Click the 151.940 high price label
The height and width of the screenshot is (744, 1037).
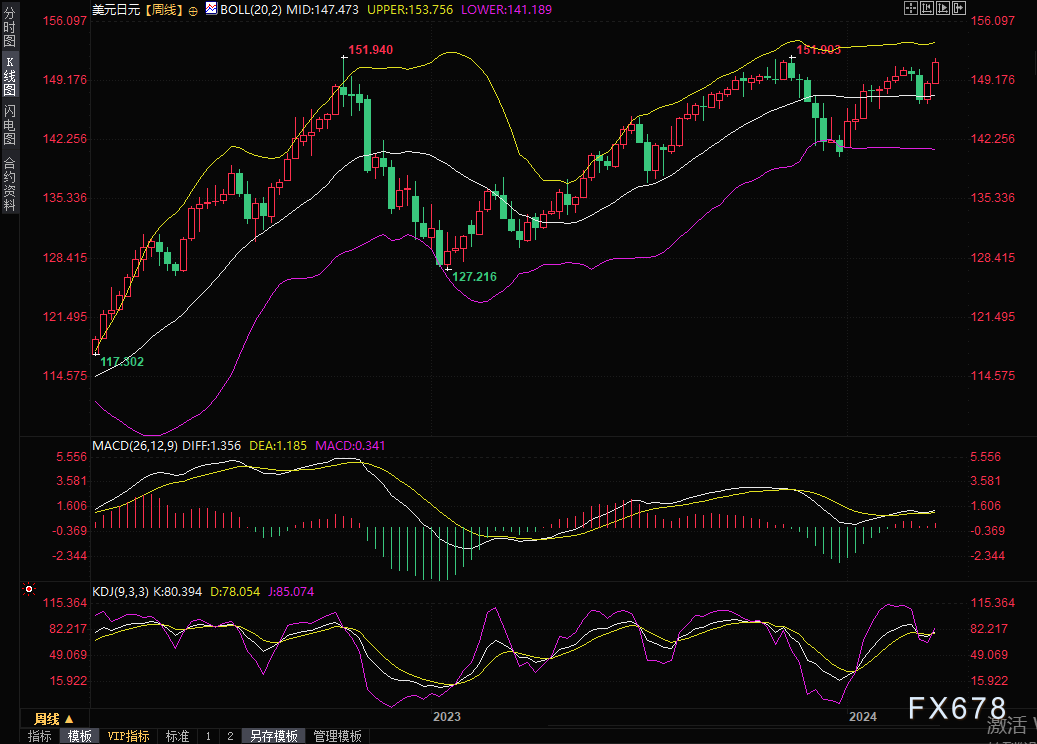click(370, 50)
